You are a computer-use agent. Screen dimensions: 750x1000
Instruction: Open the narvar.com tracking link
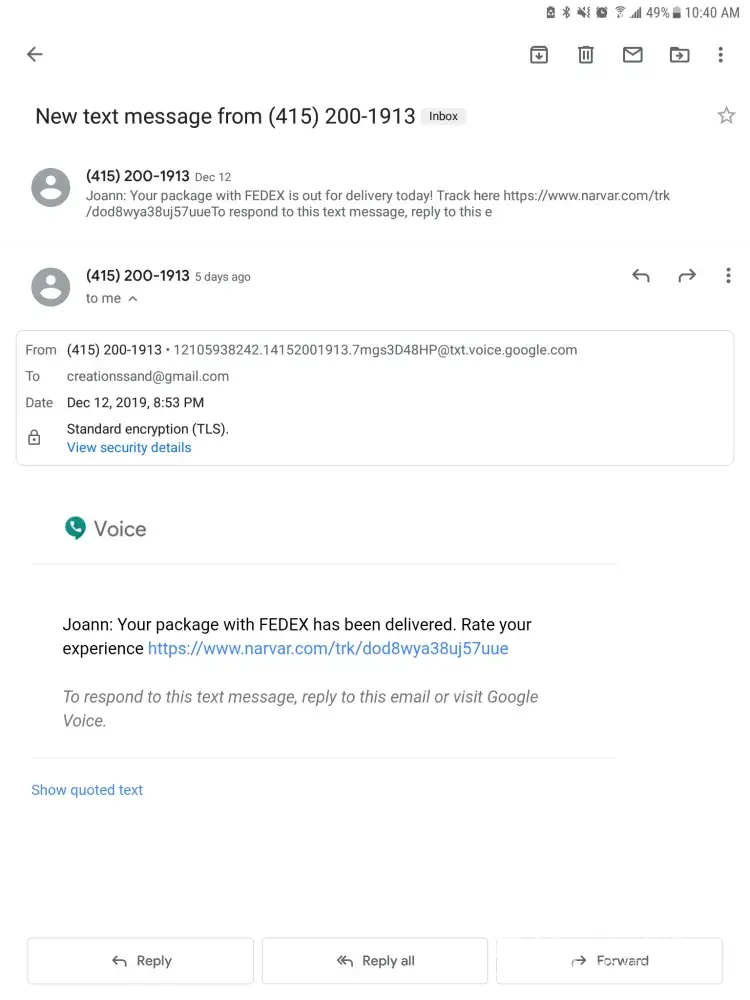[328, 649]
